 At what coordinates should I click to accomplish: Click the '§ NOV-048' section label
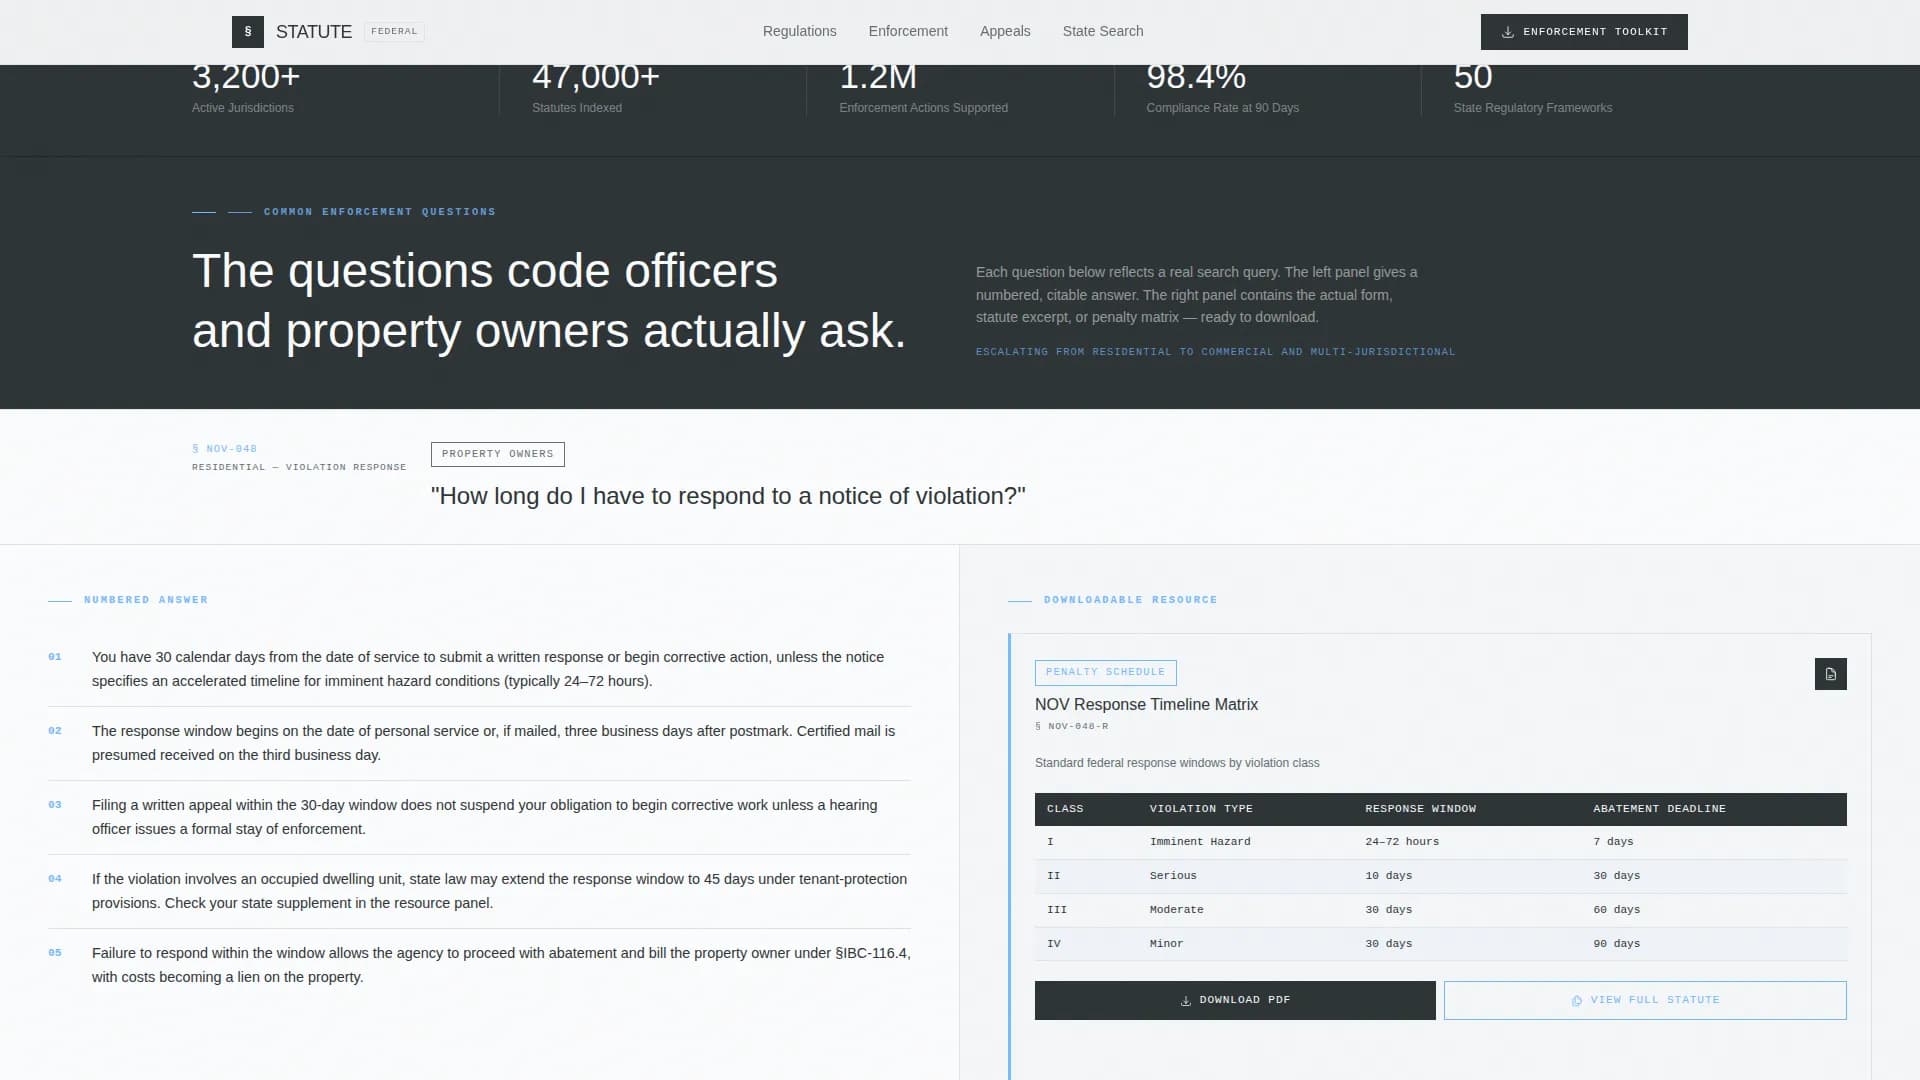pos(224,449)
